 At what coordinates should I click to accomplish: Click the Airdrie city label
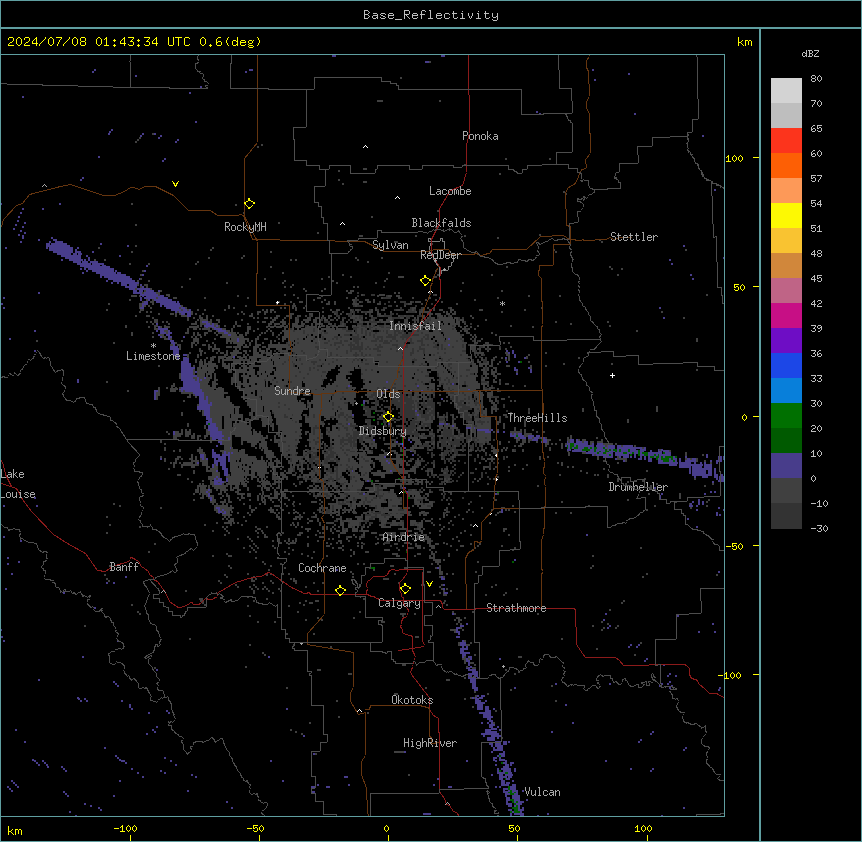(x=404, y=537)
